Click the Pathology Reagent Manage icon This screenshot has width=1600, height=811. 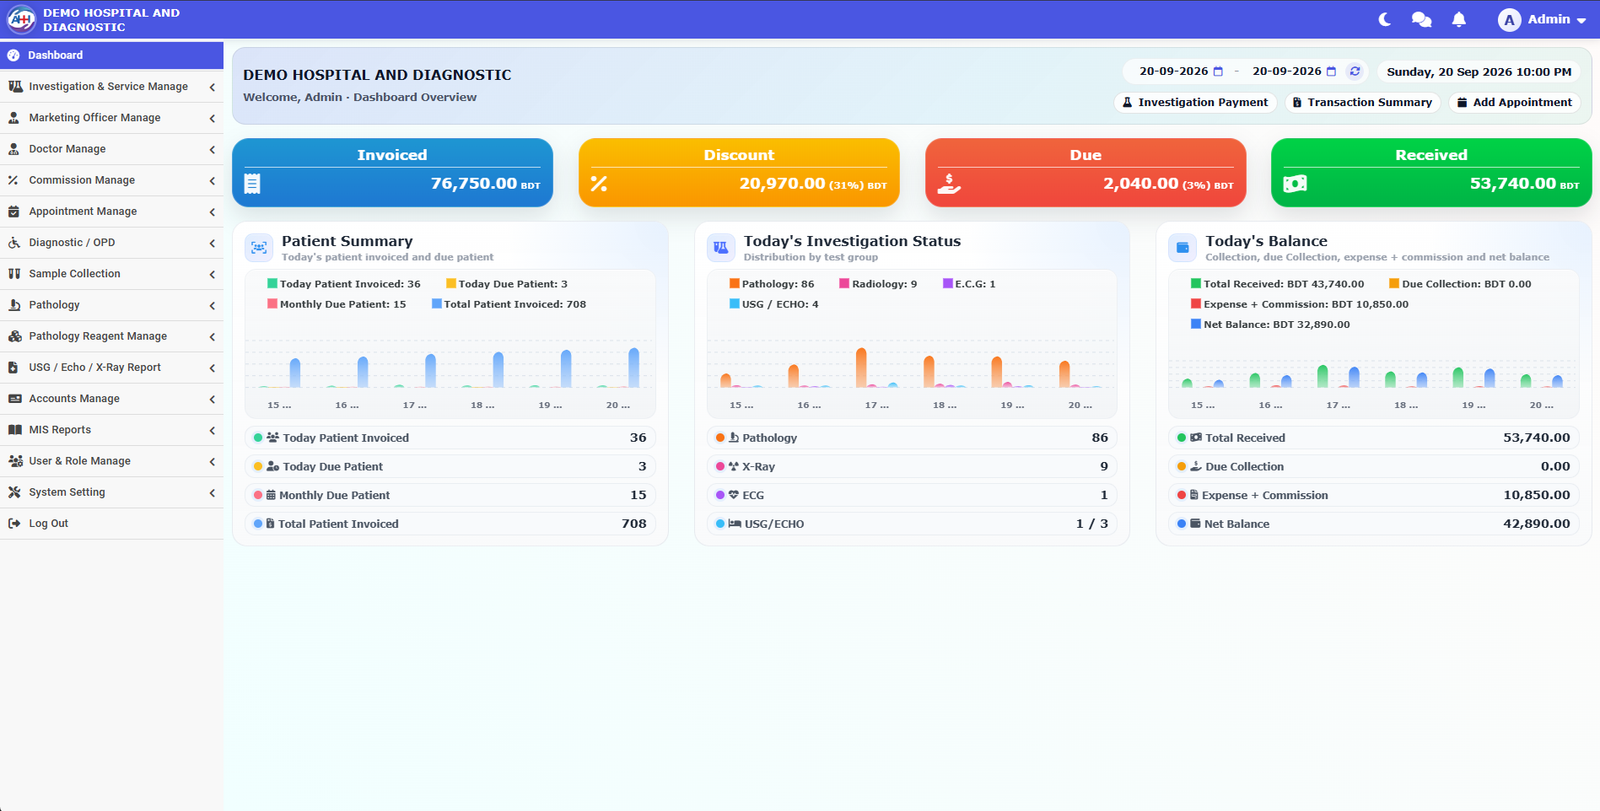(14, 336)
